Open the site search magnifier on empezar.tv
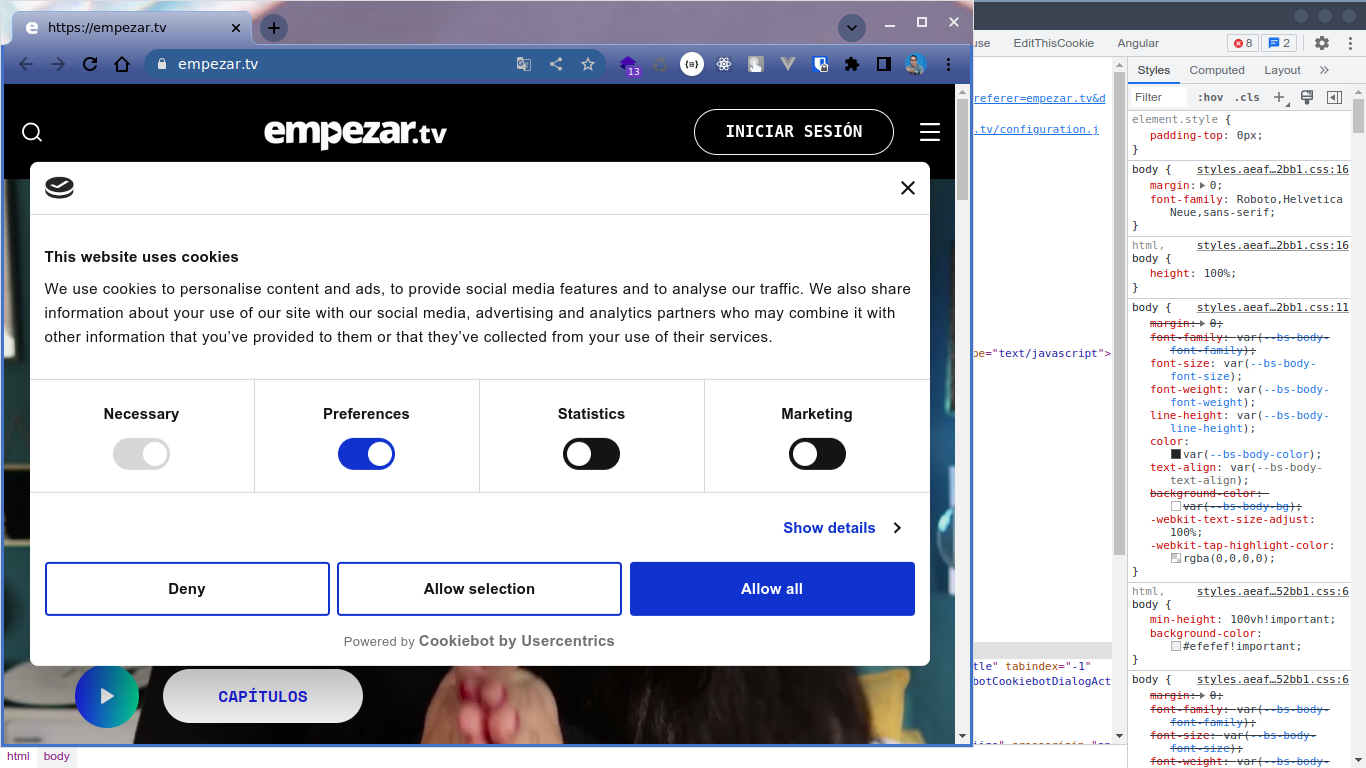Image resolution: width=1366 pixels, height=768 pixels. tap(32, 132)
